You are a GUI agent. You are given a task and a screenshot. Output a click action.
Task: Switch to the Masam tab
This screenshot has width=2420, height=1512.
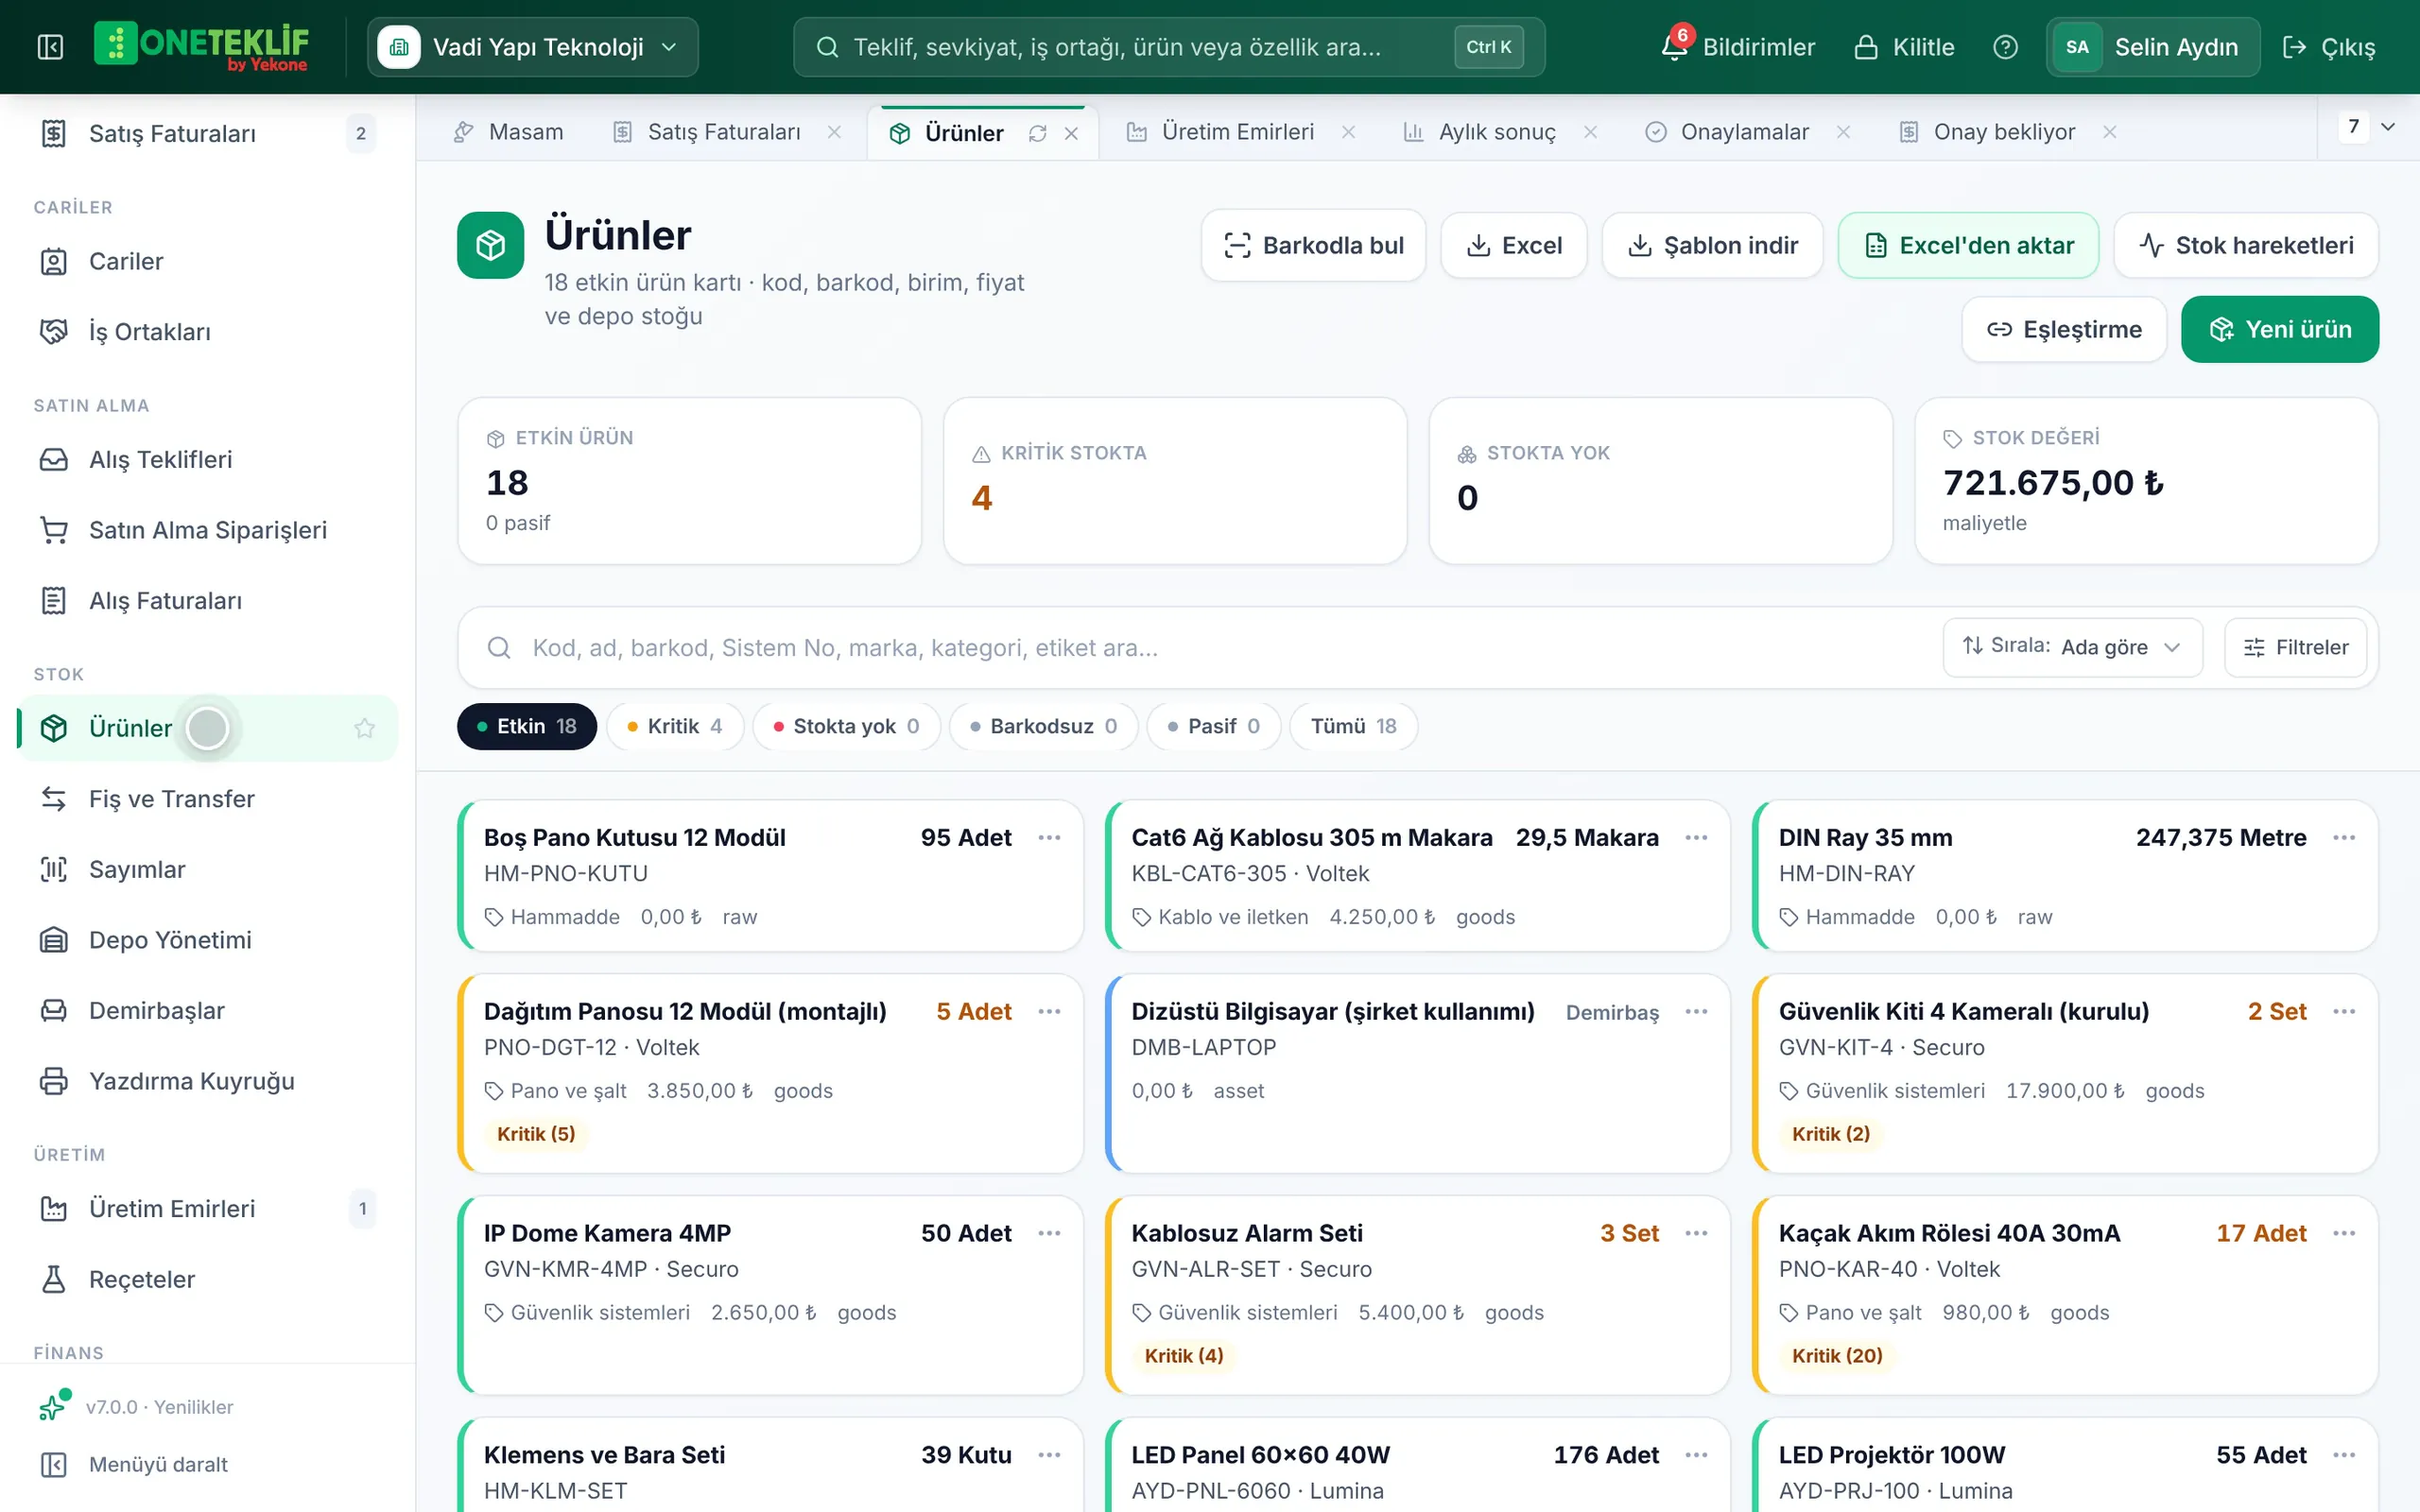(x=508, y=132)
